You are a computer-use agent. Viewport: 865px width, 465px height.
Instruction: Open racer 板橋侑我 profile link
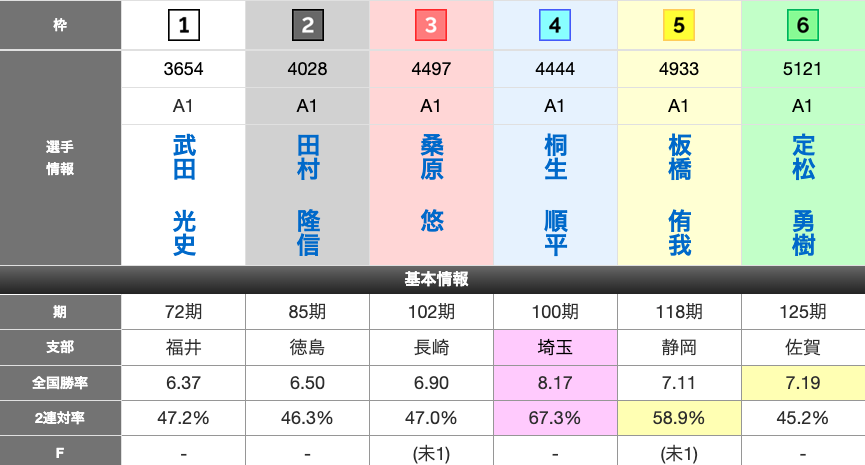coord(679,195)
